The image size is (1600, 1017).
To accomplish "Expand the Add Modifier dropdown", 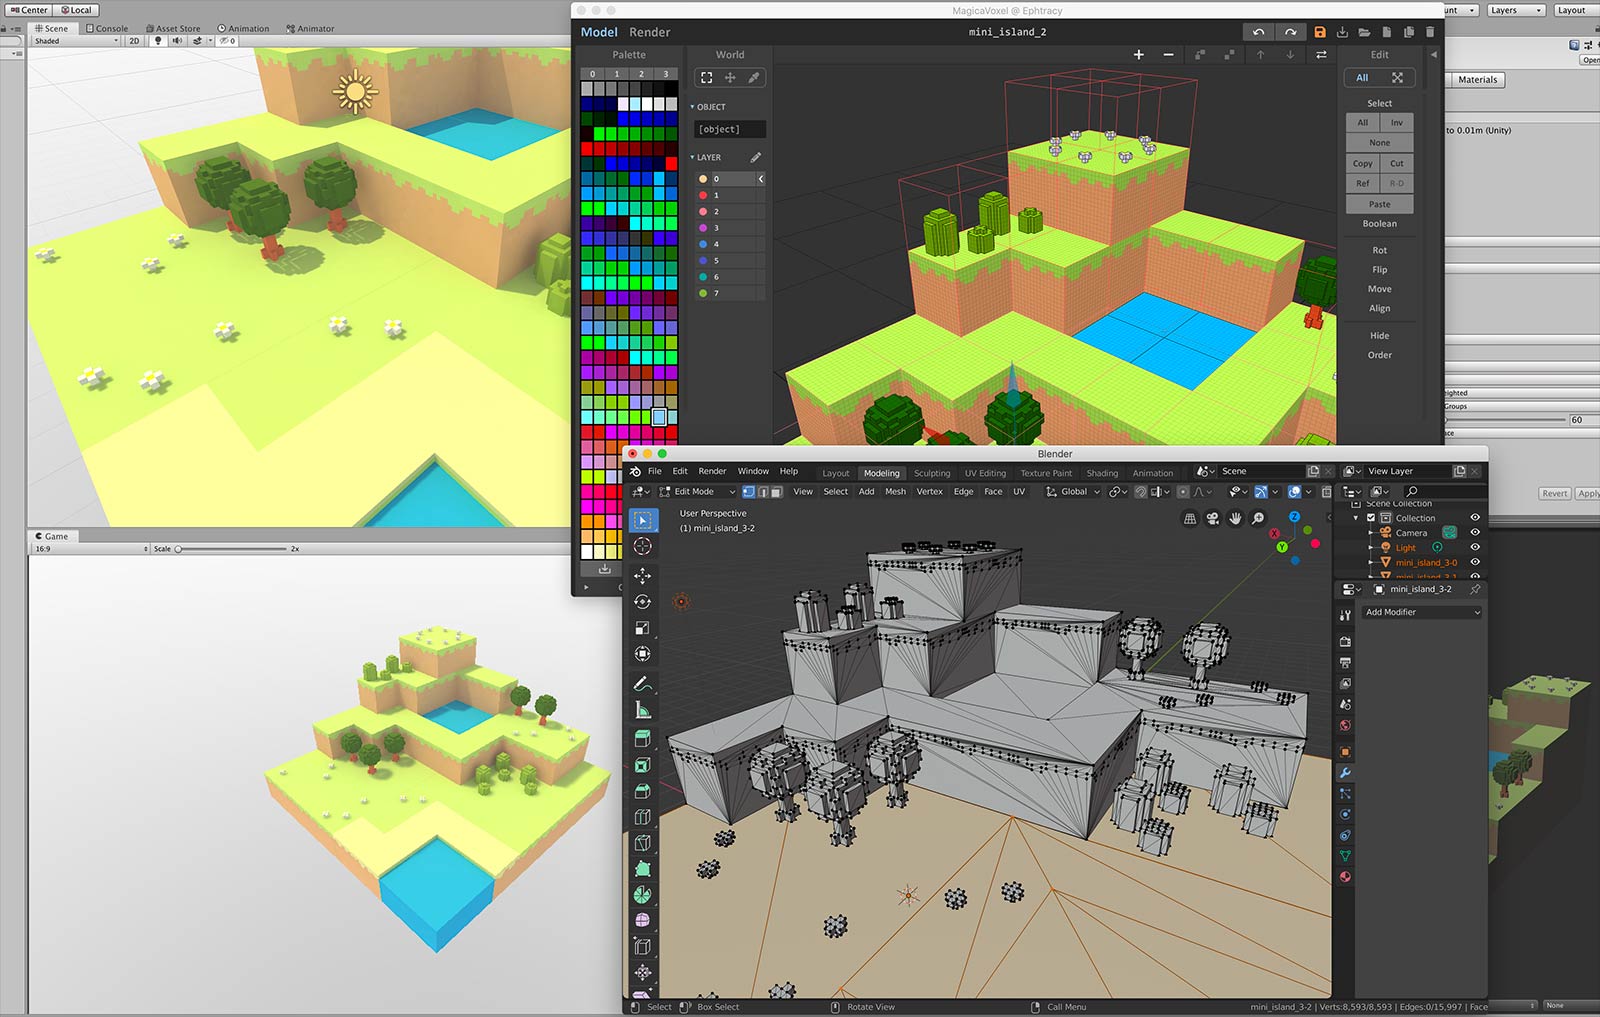I will click(x=1421, y=612).
